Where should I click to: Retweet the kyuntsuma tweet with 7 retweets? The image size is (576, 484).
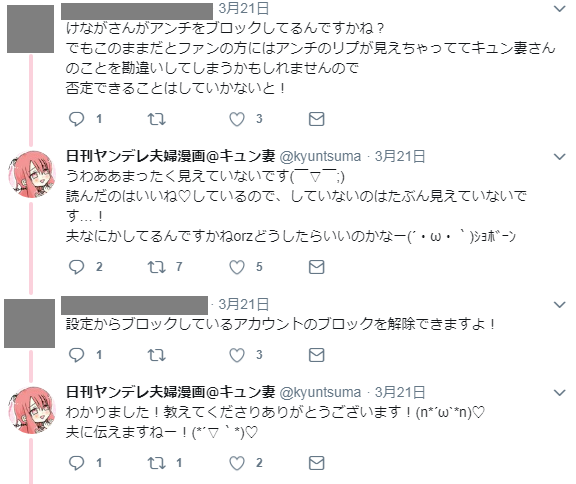pyautogui.click(x=156, y=267)
